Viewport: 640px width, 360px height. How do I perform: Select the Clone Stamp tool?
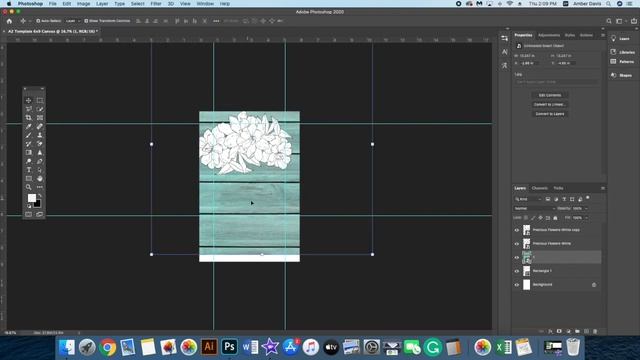coord(40,135)
